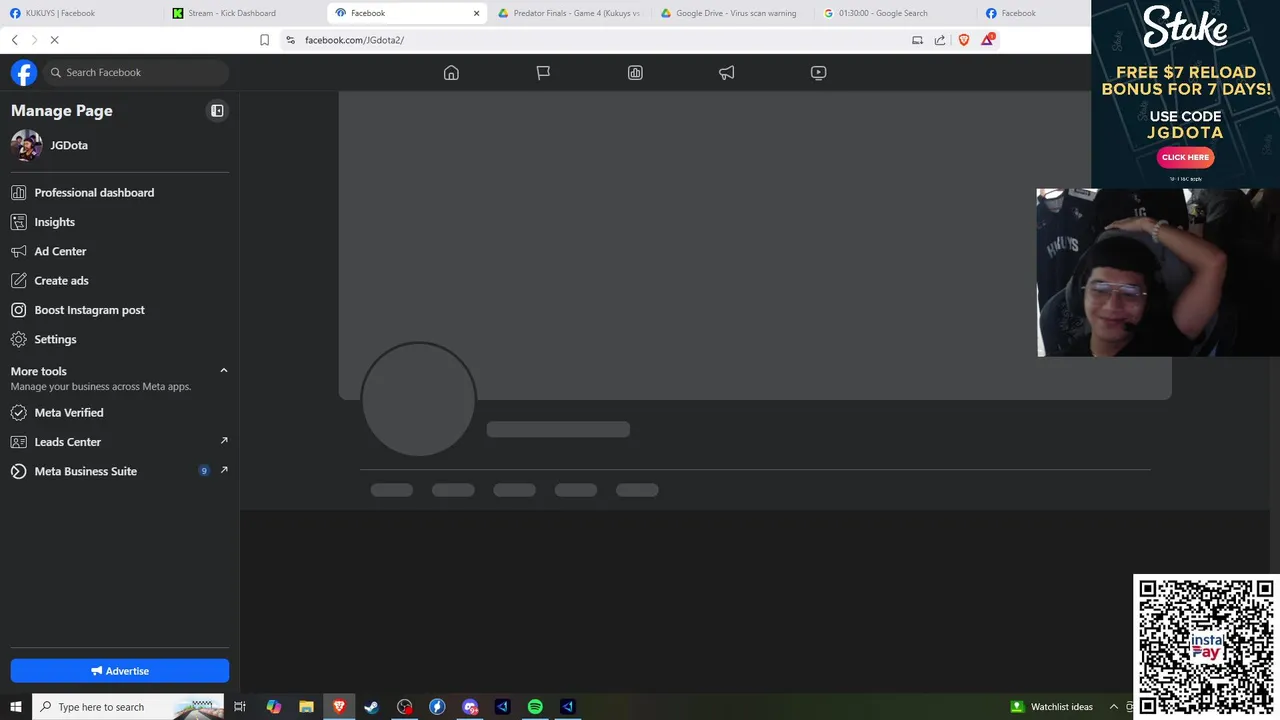Click the site settings icon in address bar
Image resolution: width=1280 pixels, height=720 pixels.
pyautogui.click(x=290, y=40)
